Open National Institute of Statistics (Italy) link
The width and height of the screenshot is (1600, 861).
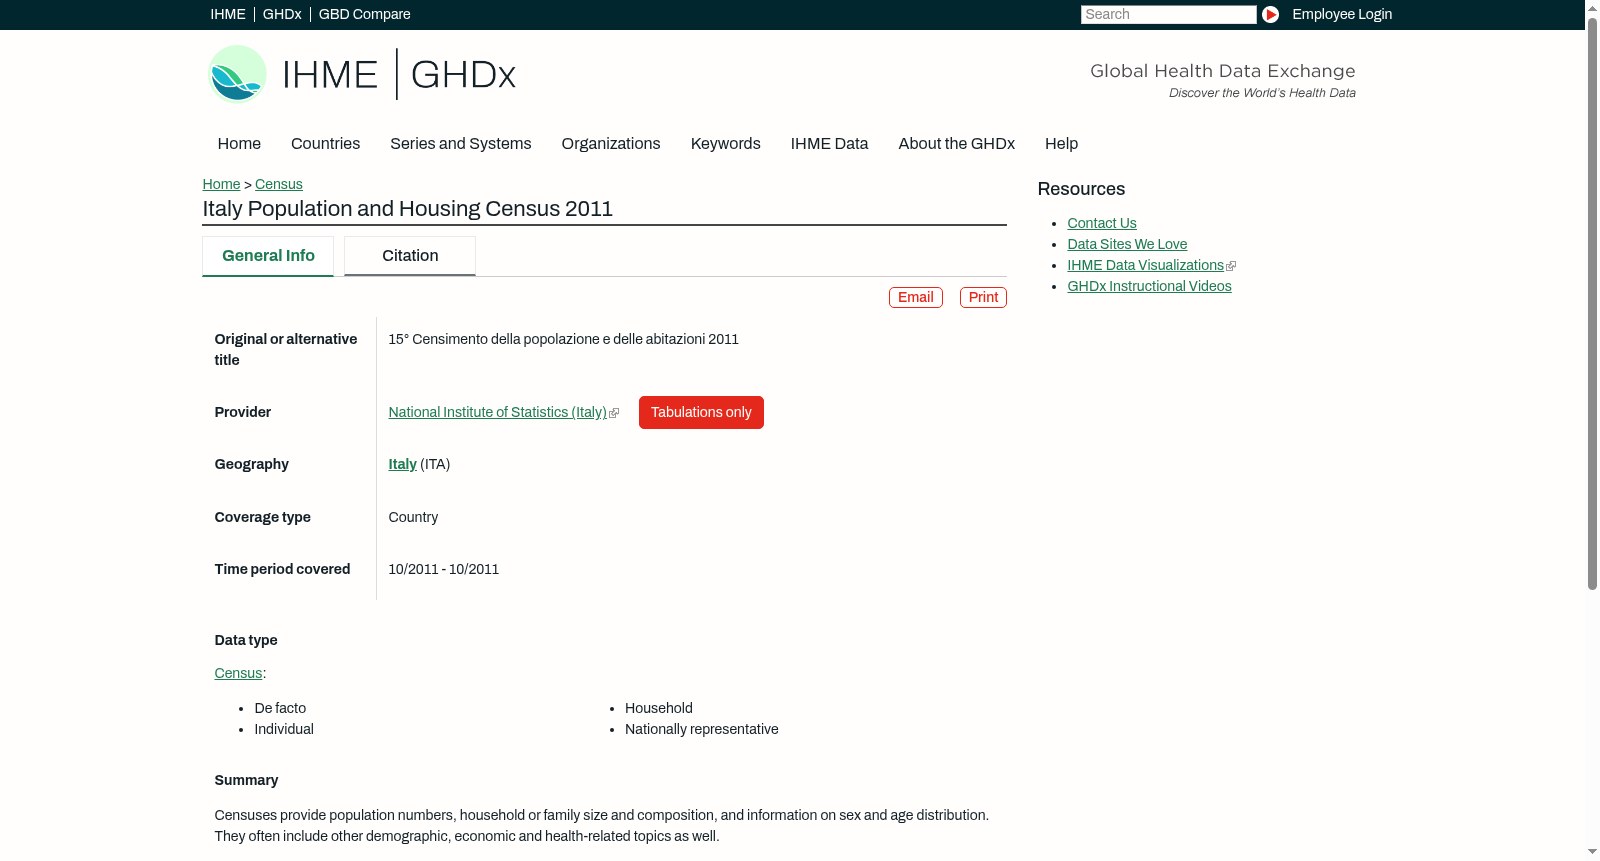(x=498, y=412)
